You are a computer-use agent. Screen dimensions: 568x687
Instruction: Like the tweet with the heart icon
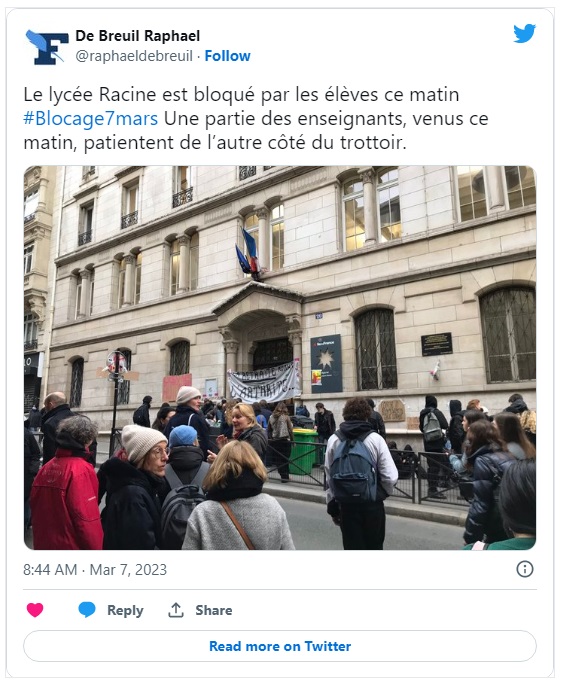point(35,610)
